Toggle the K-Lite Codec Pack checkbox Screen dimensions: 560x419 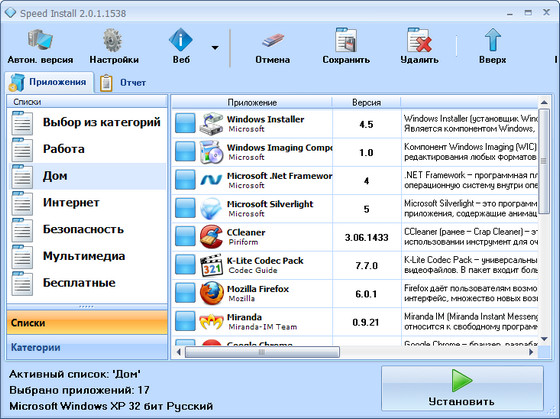click(x=185, y=264)
